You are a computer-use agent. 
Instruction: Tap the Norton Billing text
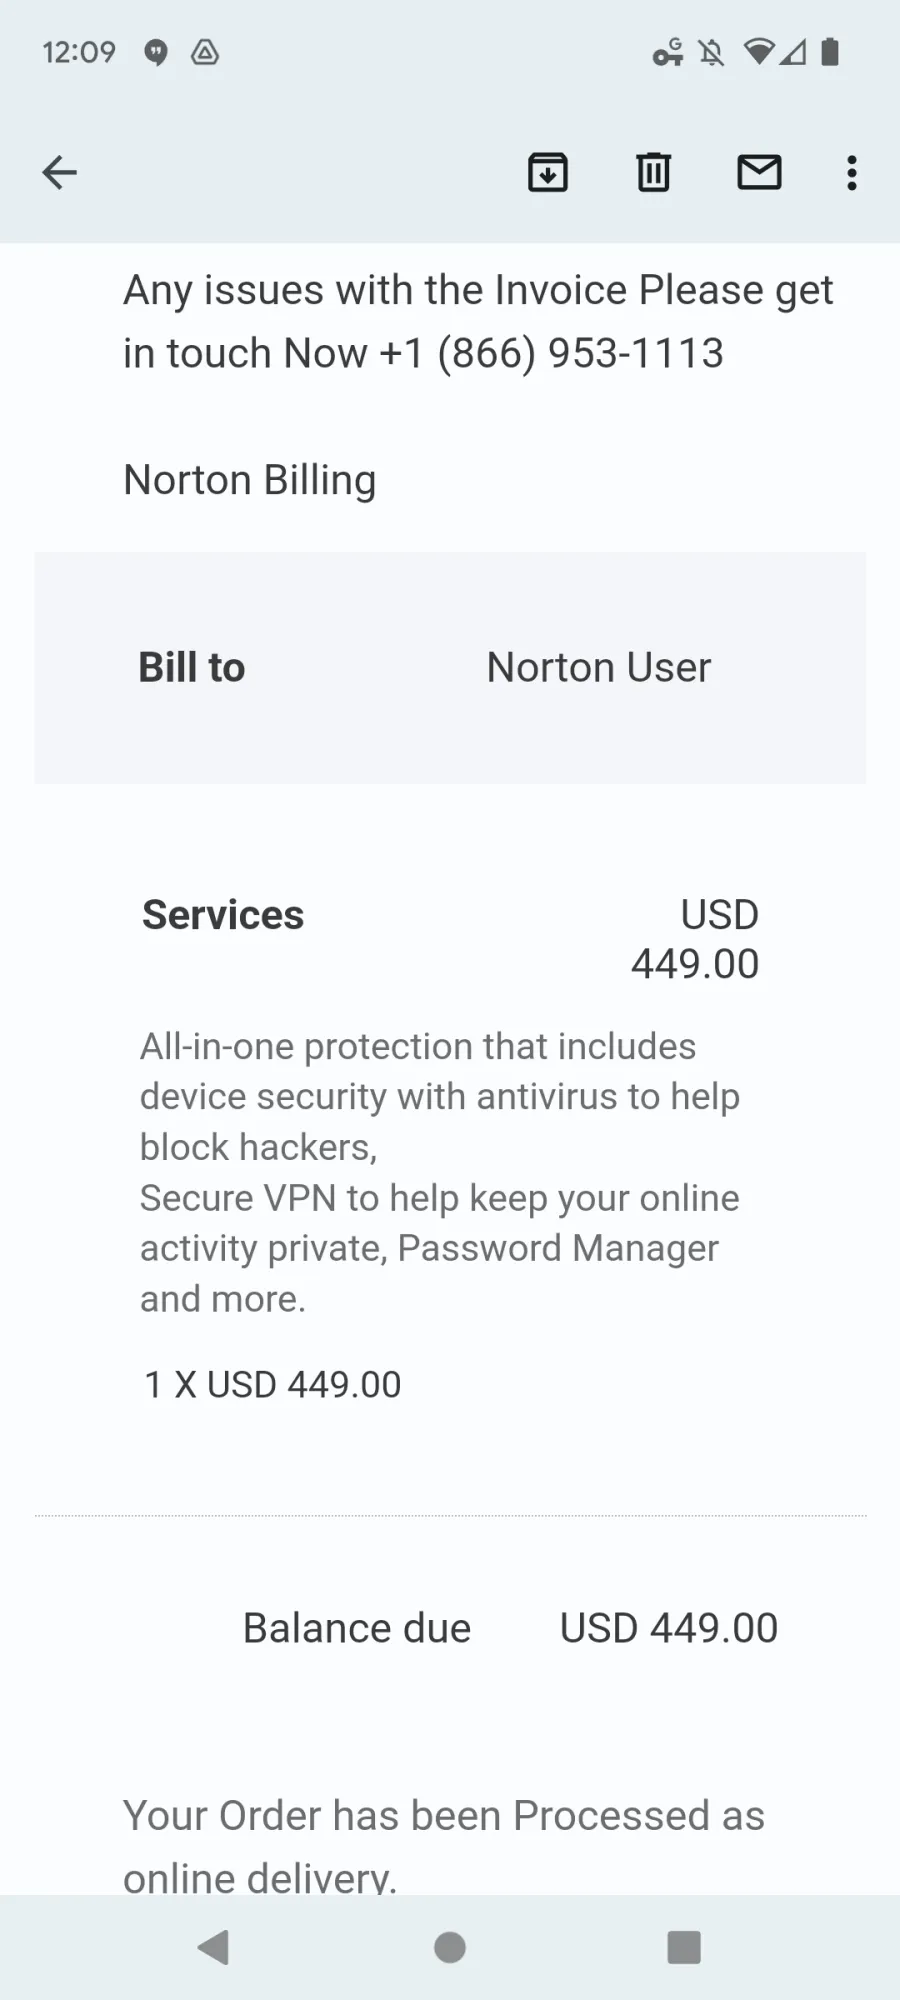[250, 480]
